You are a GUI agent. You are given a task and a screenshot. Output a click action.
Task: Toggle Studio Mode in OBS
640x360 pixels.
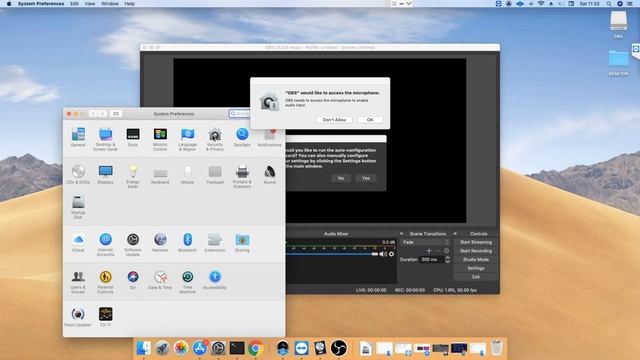tap(476, 259)
